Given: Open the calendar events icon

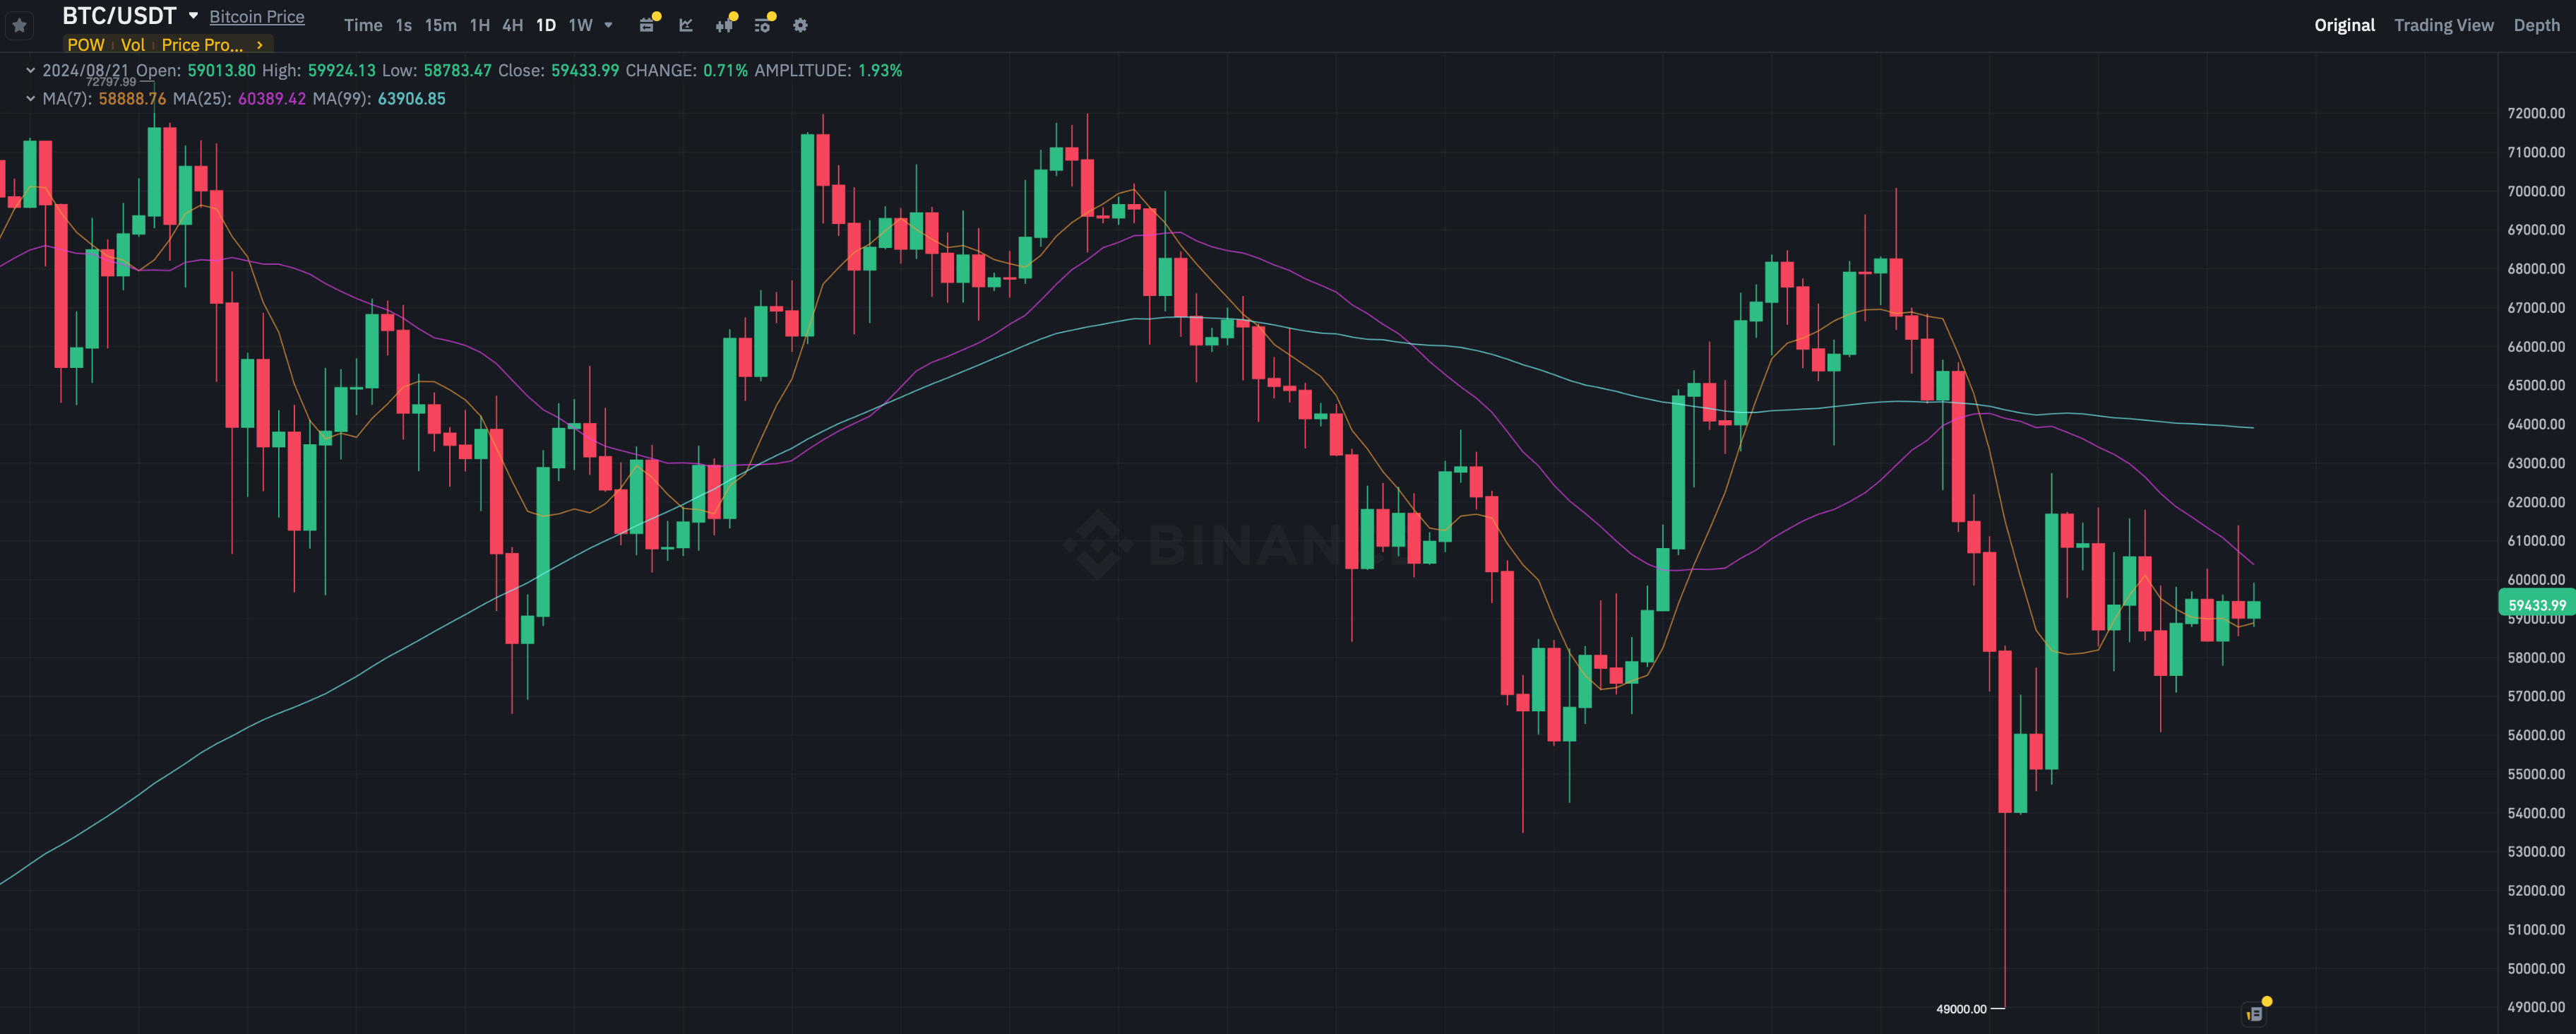Looking at the screenshot, I should pyautogui.click(x=647, y=25).
